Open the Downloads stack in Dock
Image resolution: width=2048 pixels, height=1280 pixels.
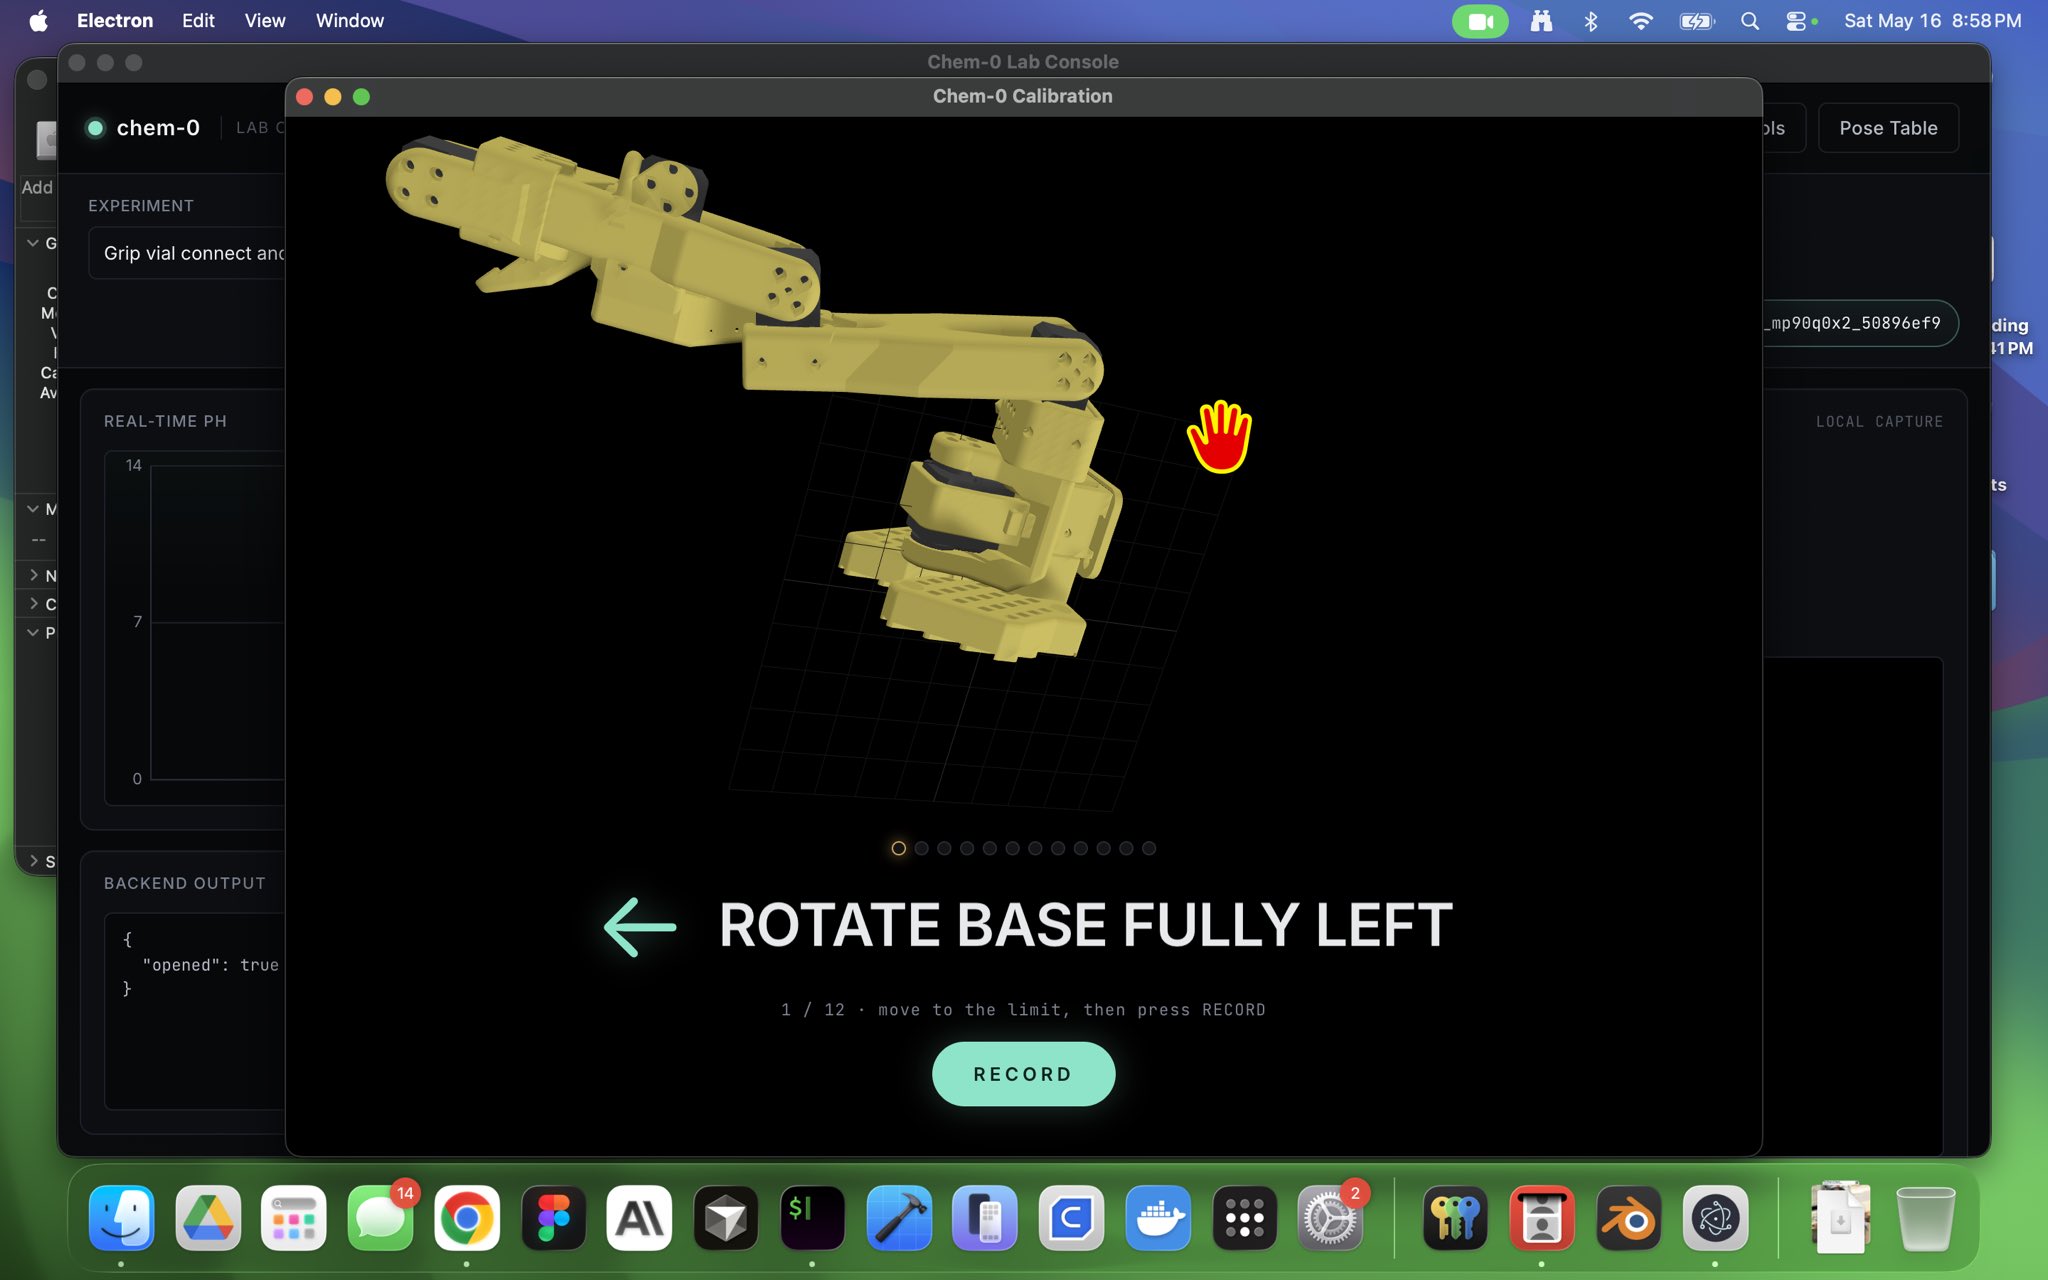[1840, 1218]
